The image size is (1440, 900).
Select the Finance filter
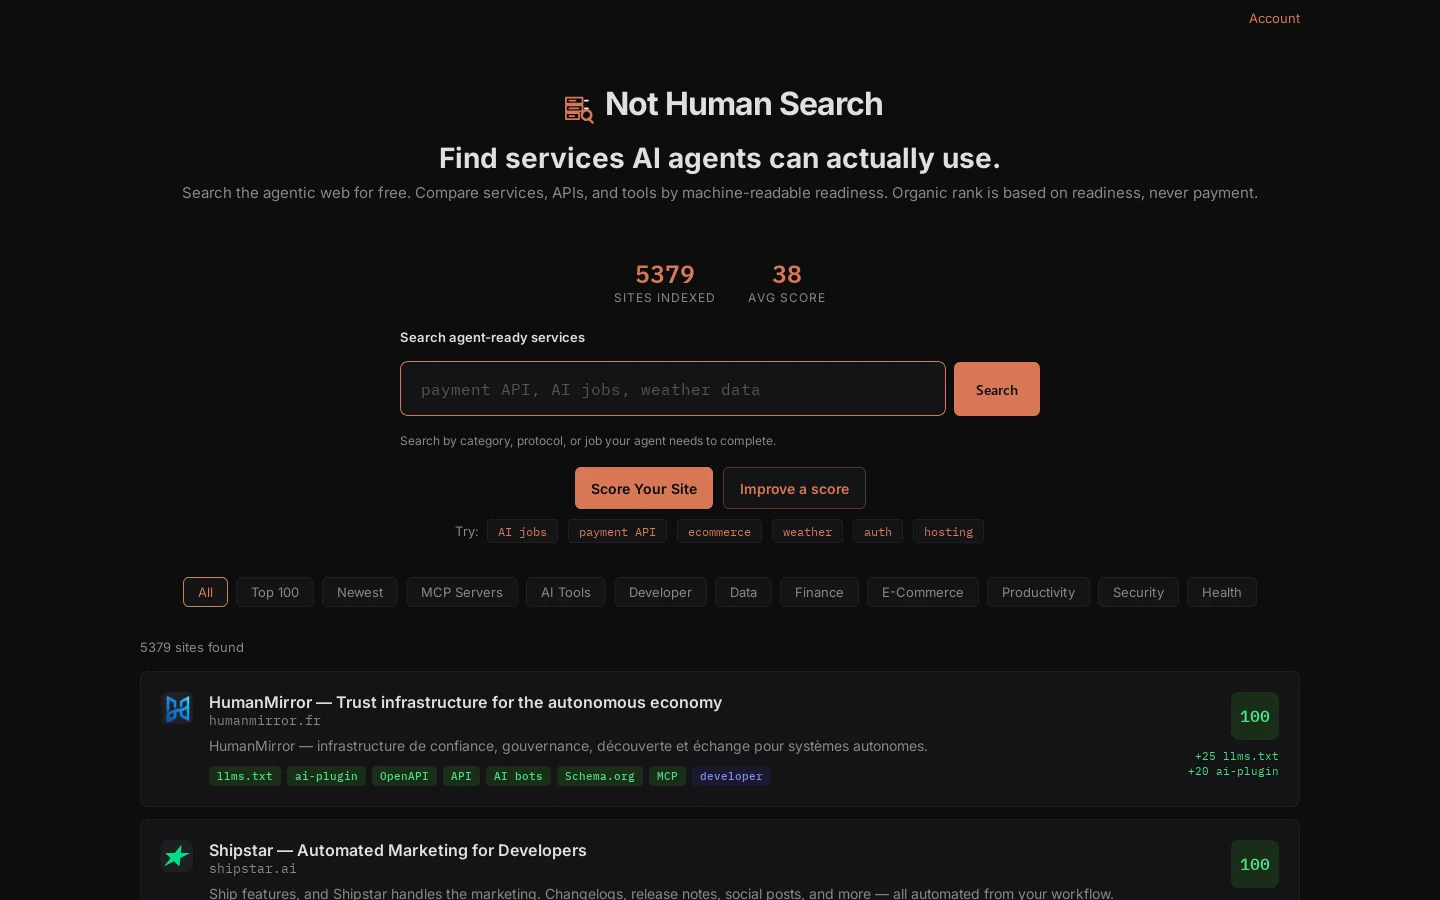tap(819, 592)
